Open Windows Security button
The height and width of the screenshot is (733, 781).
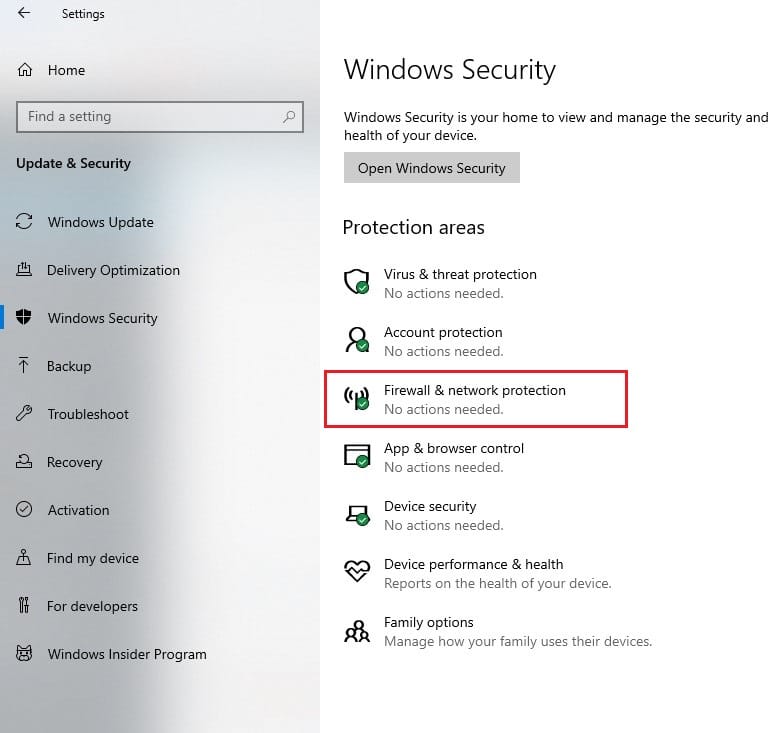click(x=431, y=168)
